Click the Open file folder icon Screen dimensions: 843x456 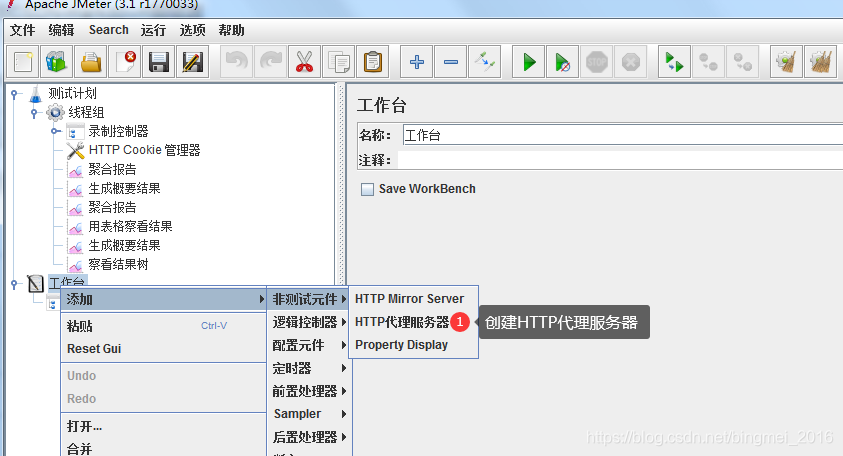[x=91, y=62]
